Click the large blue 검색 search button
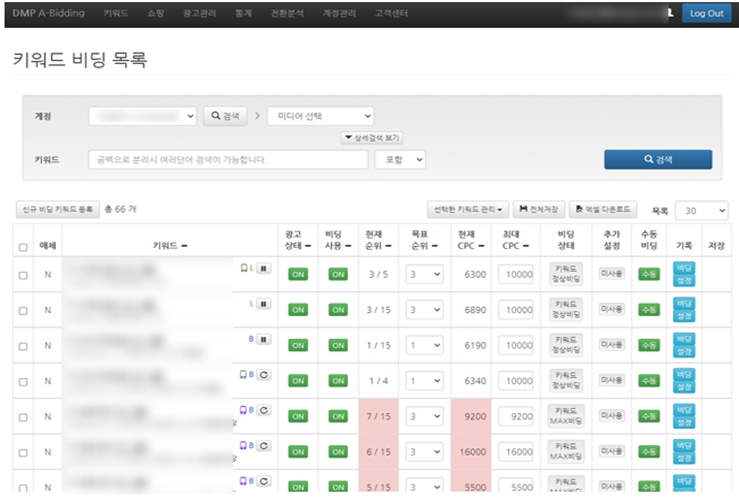The height and width of the screenshot is (500, 739). coord(658,159)
